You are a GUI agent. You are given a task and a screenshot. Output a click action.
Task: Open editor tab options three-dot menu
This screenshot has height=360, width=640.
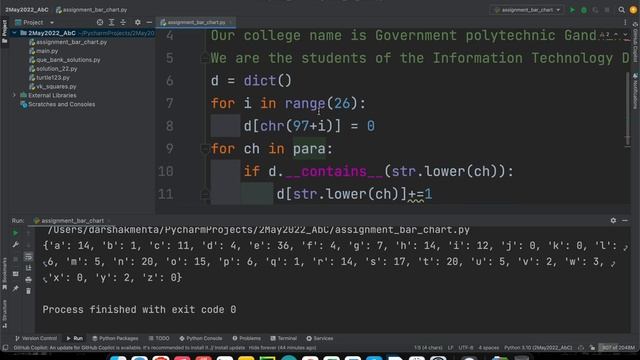tap(625, 22)
